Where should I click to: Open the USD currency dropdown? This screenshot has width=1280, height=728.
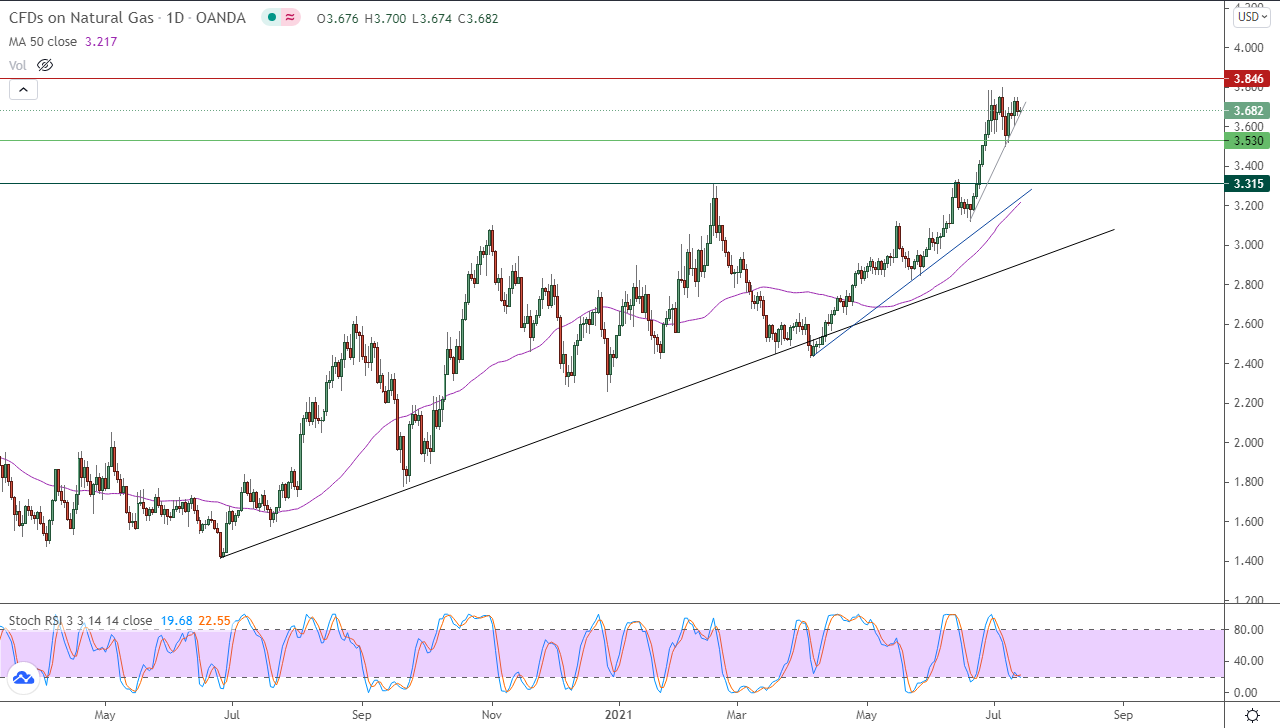[x=1251, y=17]
